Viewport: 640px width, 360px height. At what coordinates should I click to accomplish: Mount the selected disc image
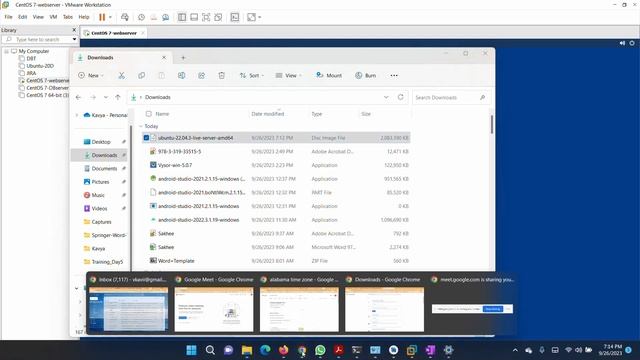(x=329, y=76)
